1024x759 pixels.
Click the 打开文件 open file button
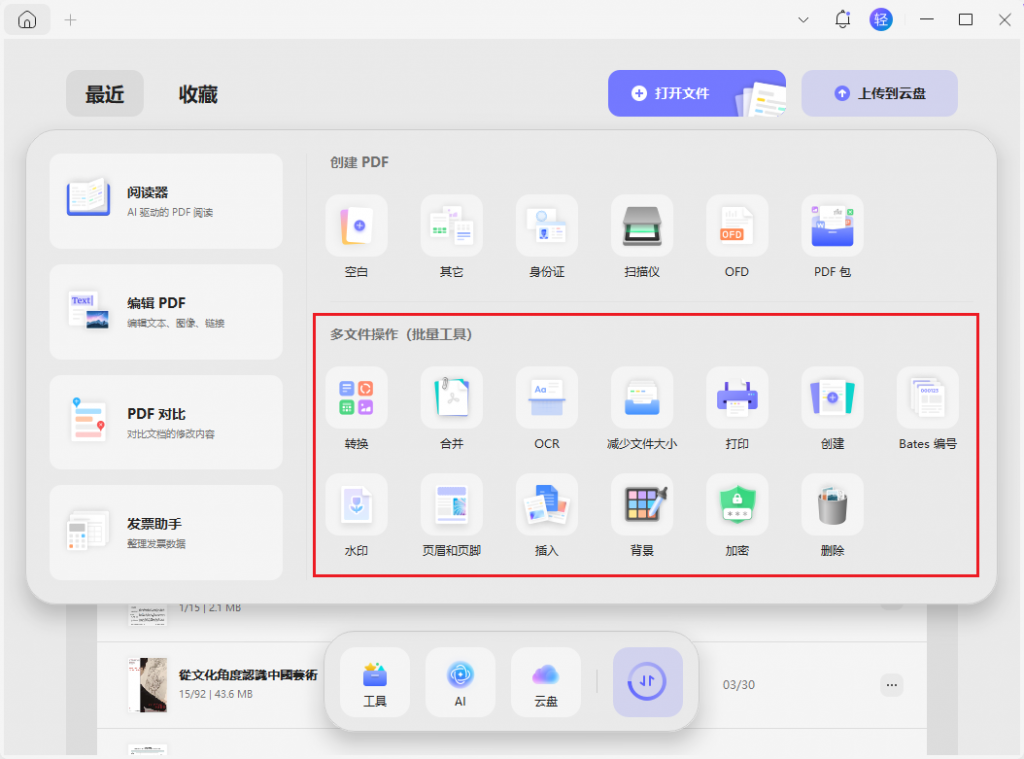point(697,93)
